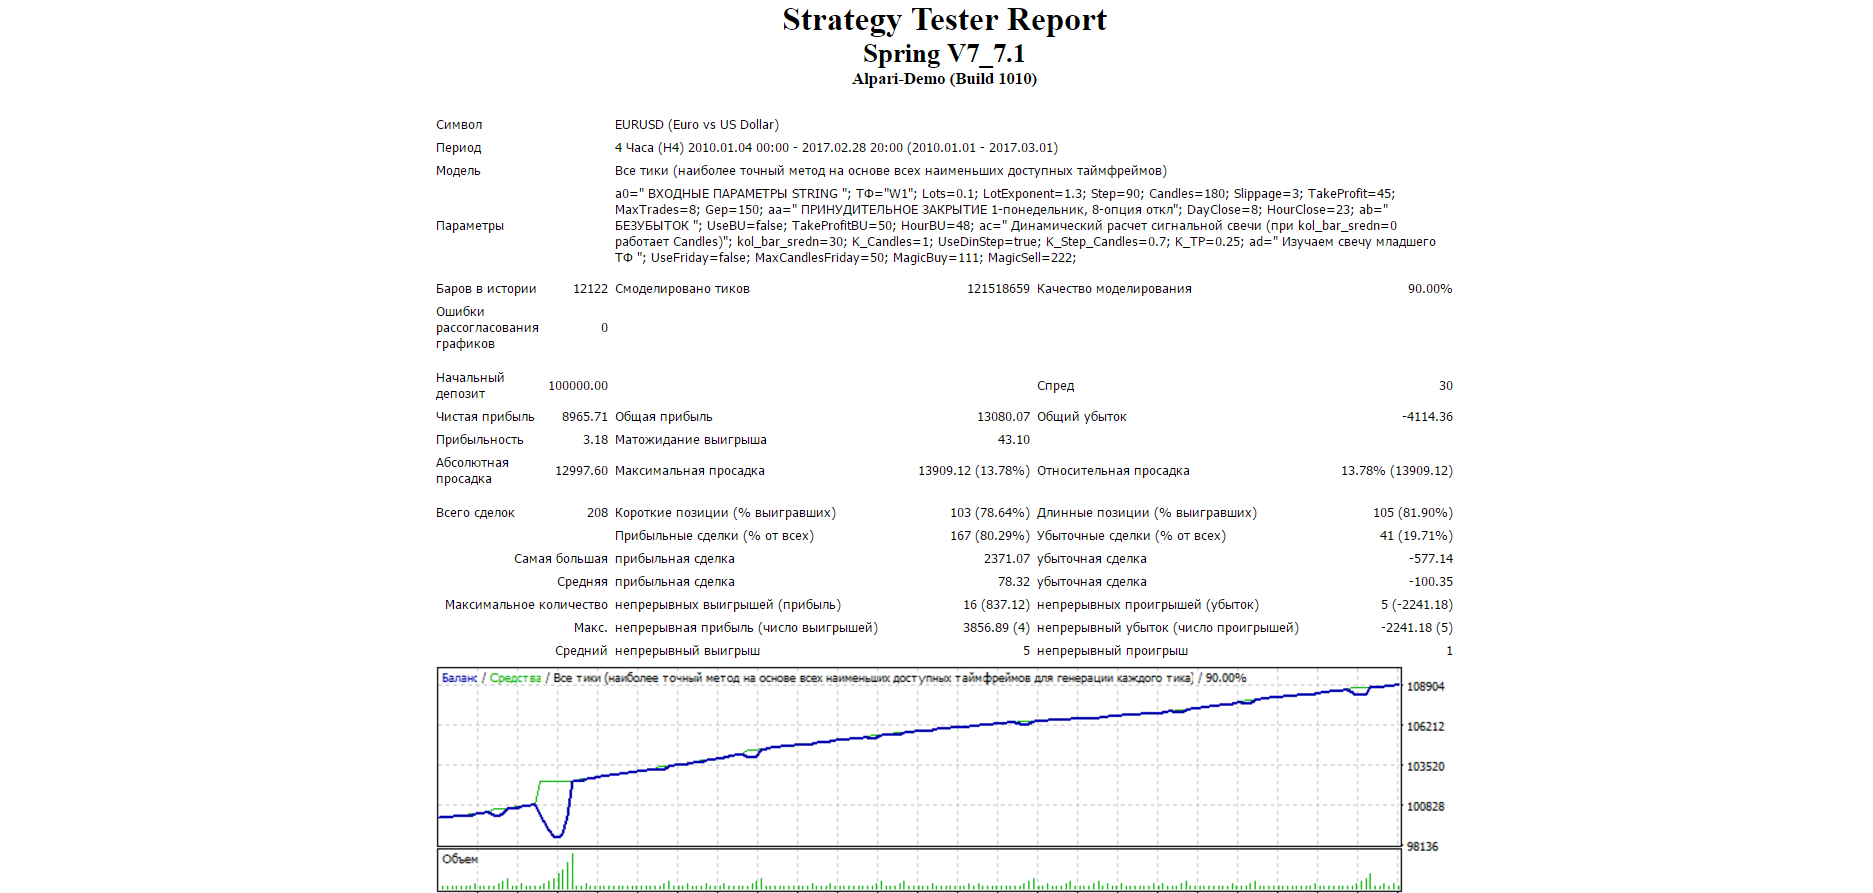1873x893 pixels.
Task: Click the Средства chart legend label
Action: (x=515, y=678)
